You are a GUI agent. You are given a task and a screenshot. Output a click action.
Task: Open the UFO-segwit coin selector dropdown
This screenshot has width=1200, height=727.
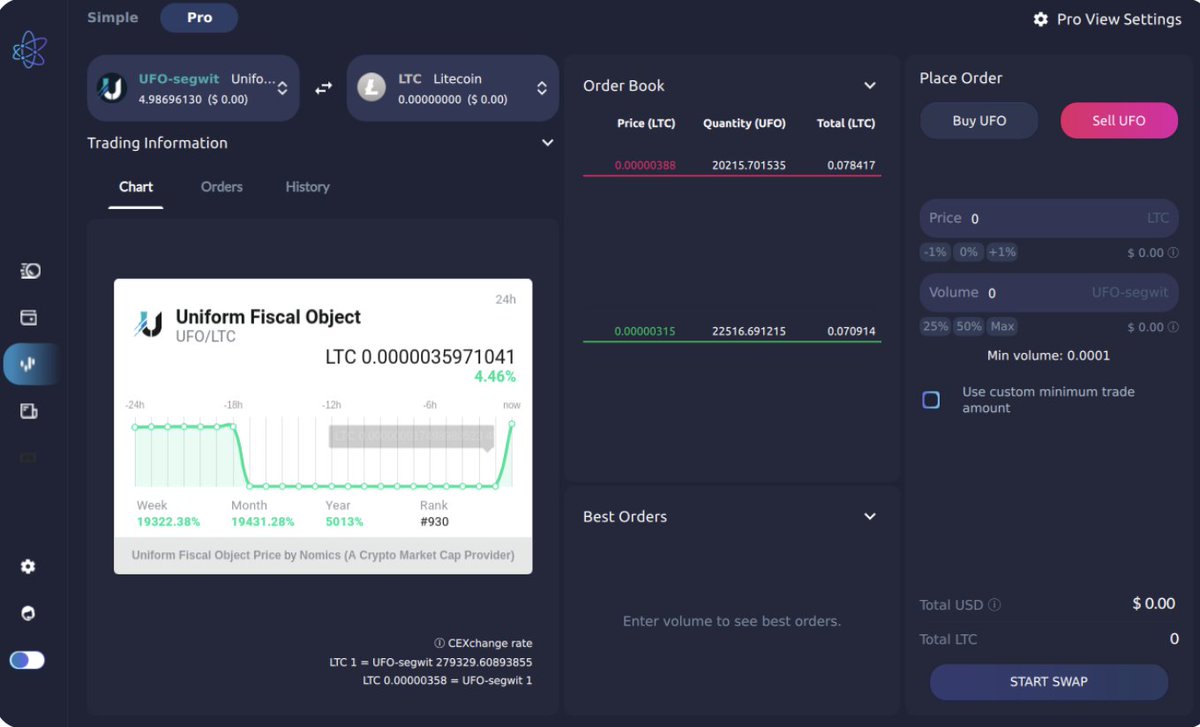point(193,88)
